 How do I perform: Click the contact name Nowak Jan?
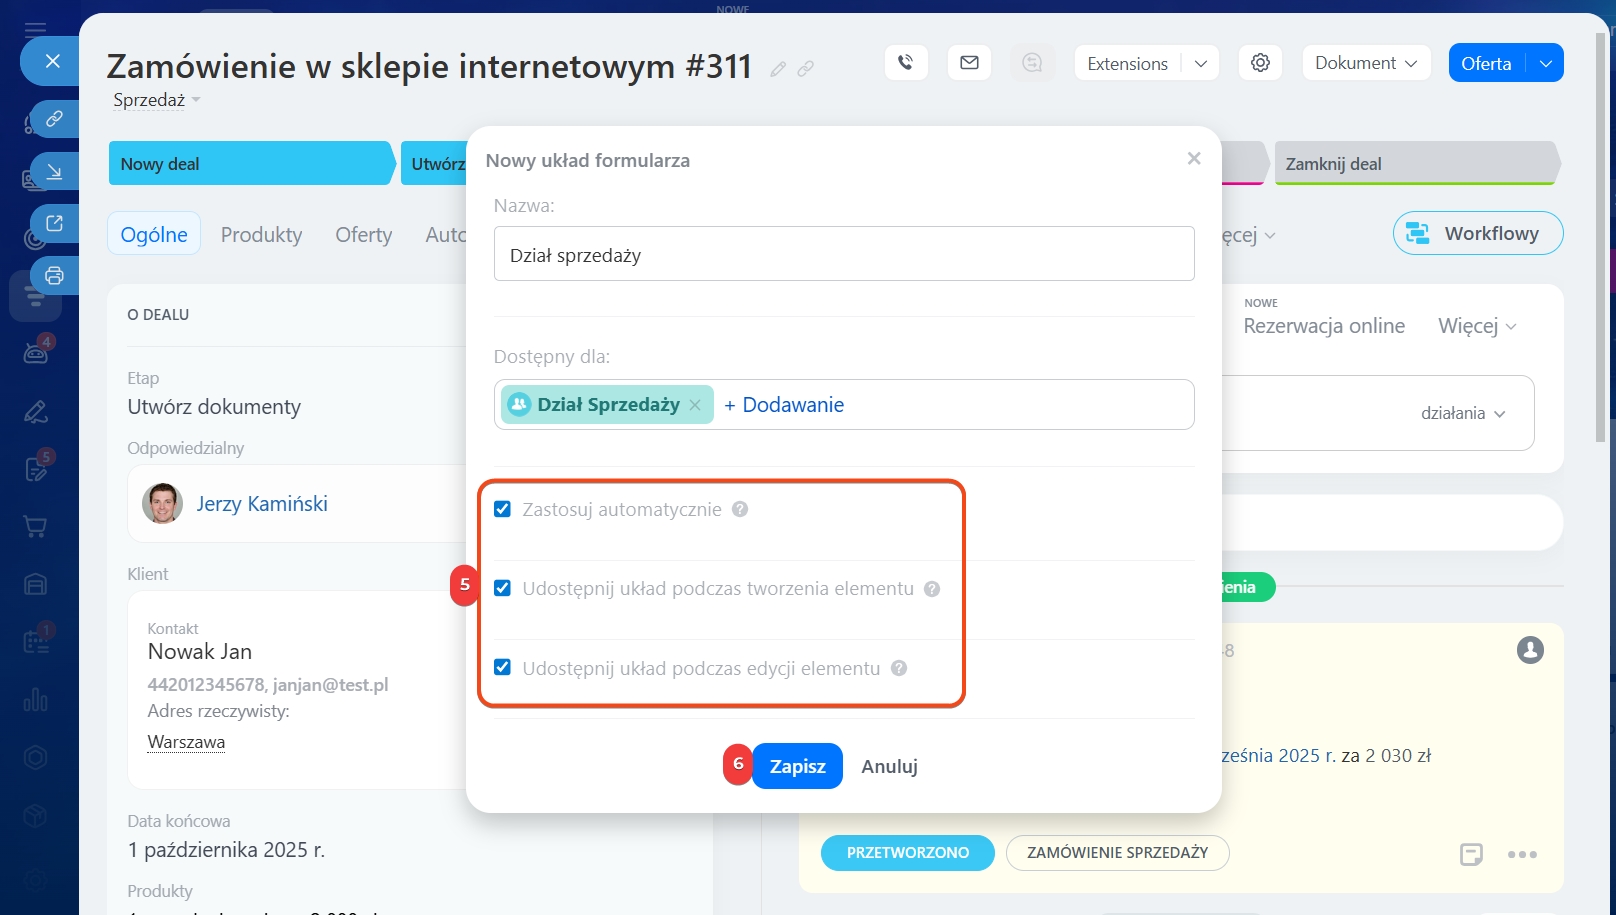(x=200, y=652)
